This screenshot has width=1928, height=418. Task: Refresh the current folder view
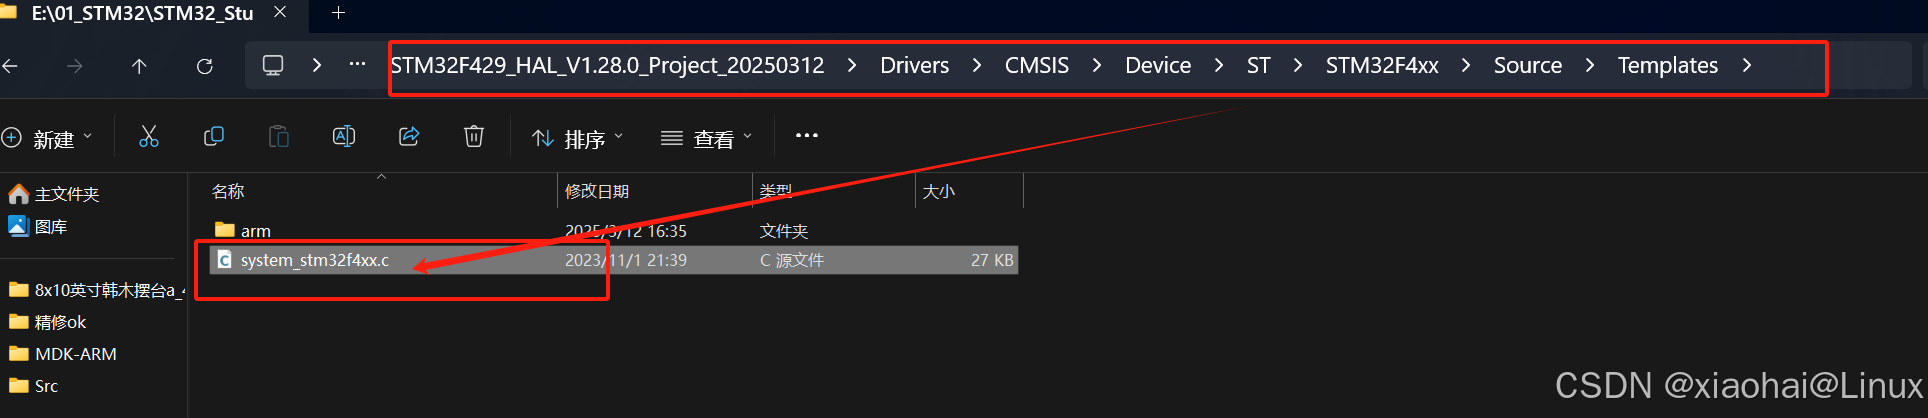tap(205, 66)
